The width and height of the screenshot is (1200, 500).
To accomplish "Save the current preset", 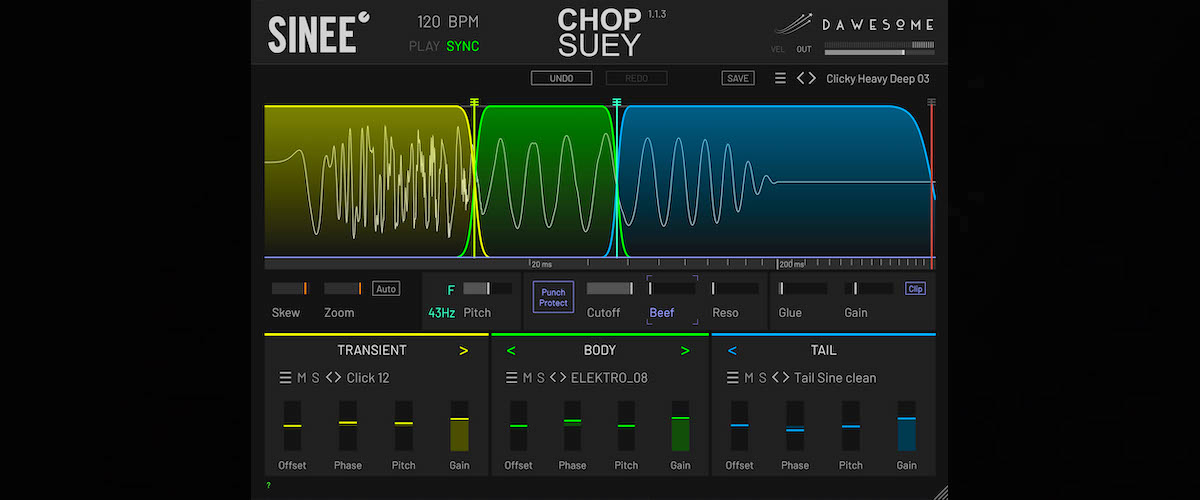I will point(738,78).
